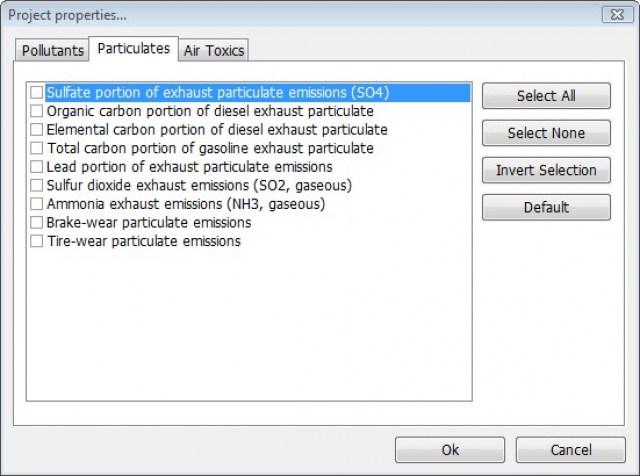Click the Select None button
The height and width of the screenshot is (476, 640).
click(x=545, y=133)
